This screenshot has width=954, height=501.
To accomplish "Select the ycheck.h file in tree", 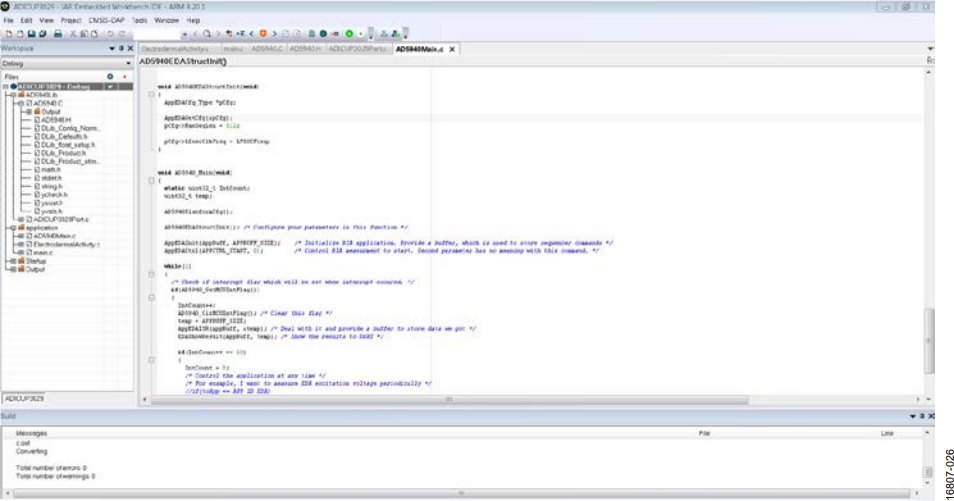I will coord(54,195).
